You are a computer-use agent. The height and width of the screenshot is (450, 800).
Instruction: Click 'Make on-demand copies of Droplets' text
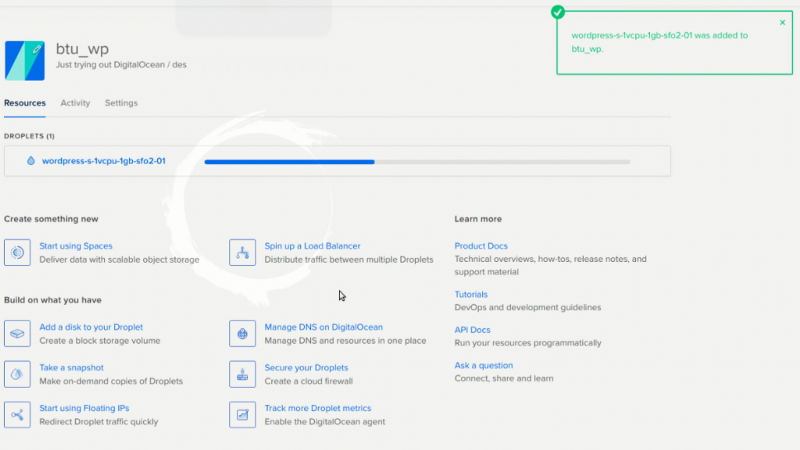(111, 381)
